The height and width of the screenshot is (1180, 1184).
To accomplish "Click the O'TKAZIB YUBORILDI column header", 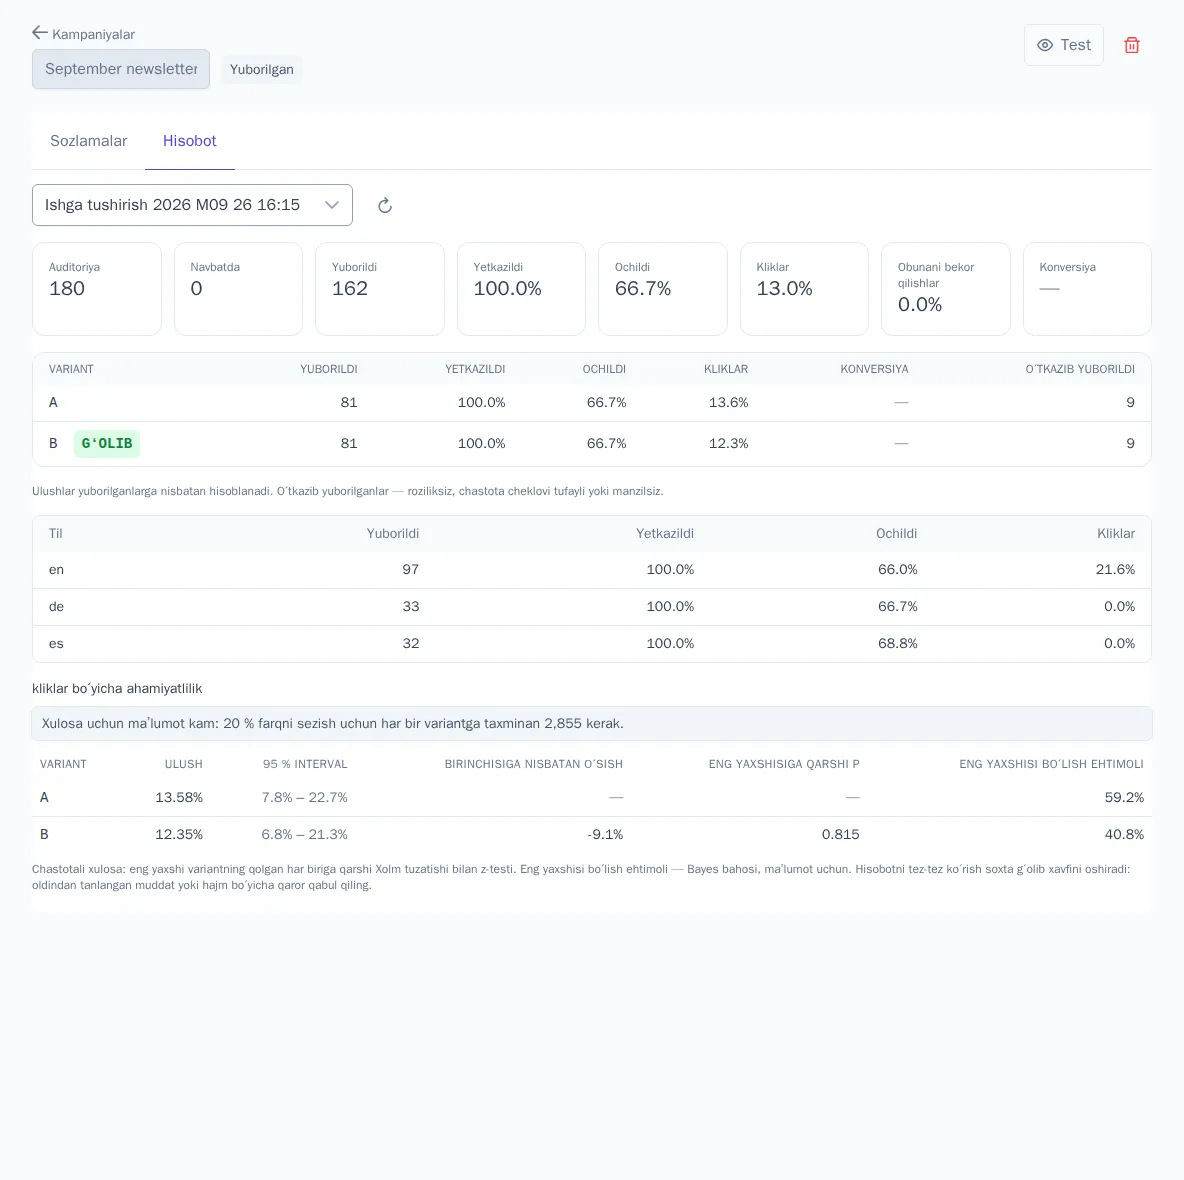I will (x=1080, y=369).
